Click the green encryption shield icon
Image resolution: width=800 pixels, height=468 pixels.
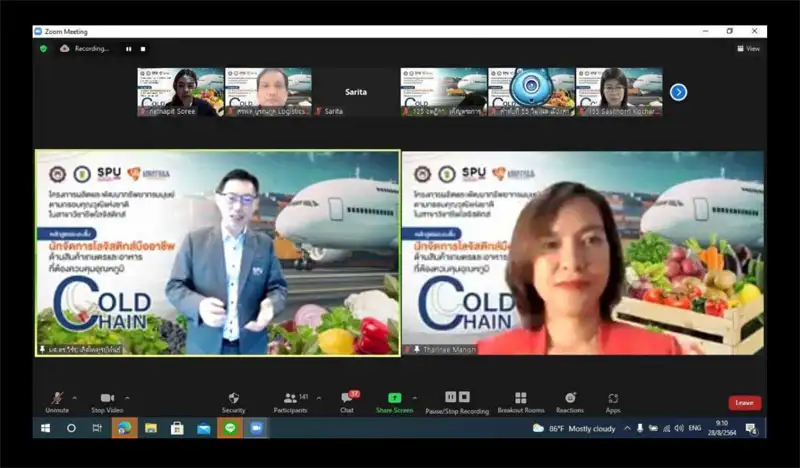pyautogui.click(x=43, y=48)
